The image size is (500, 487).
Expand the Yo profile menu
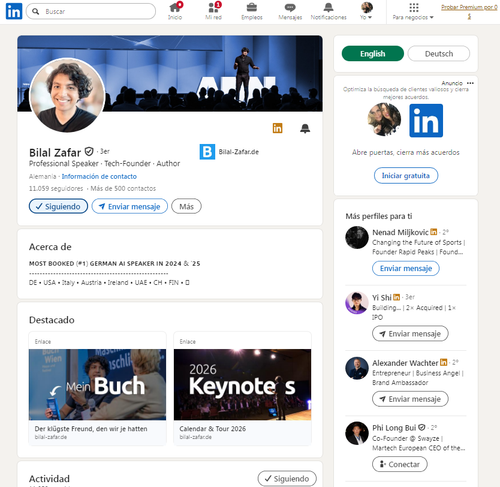[366, 11]
